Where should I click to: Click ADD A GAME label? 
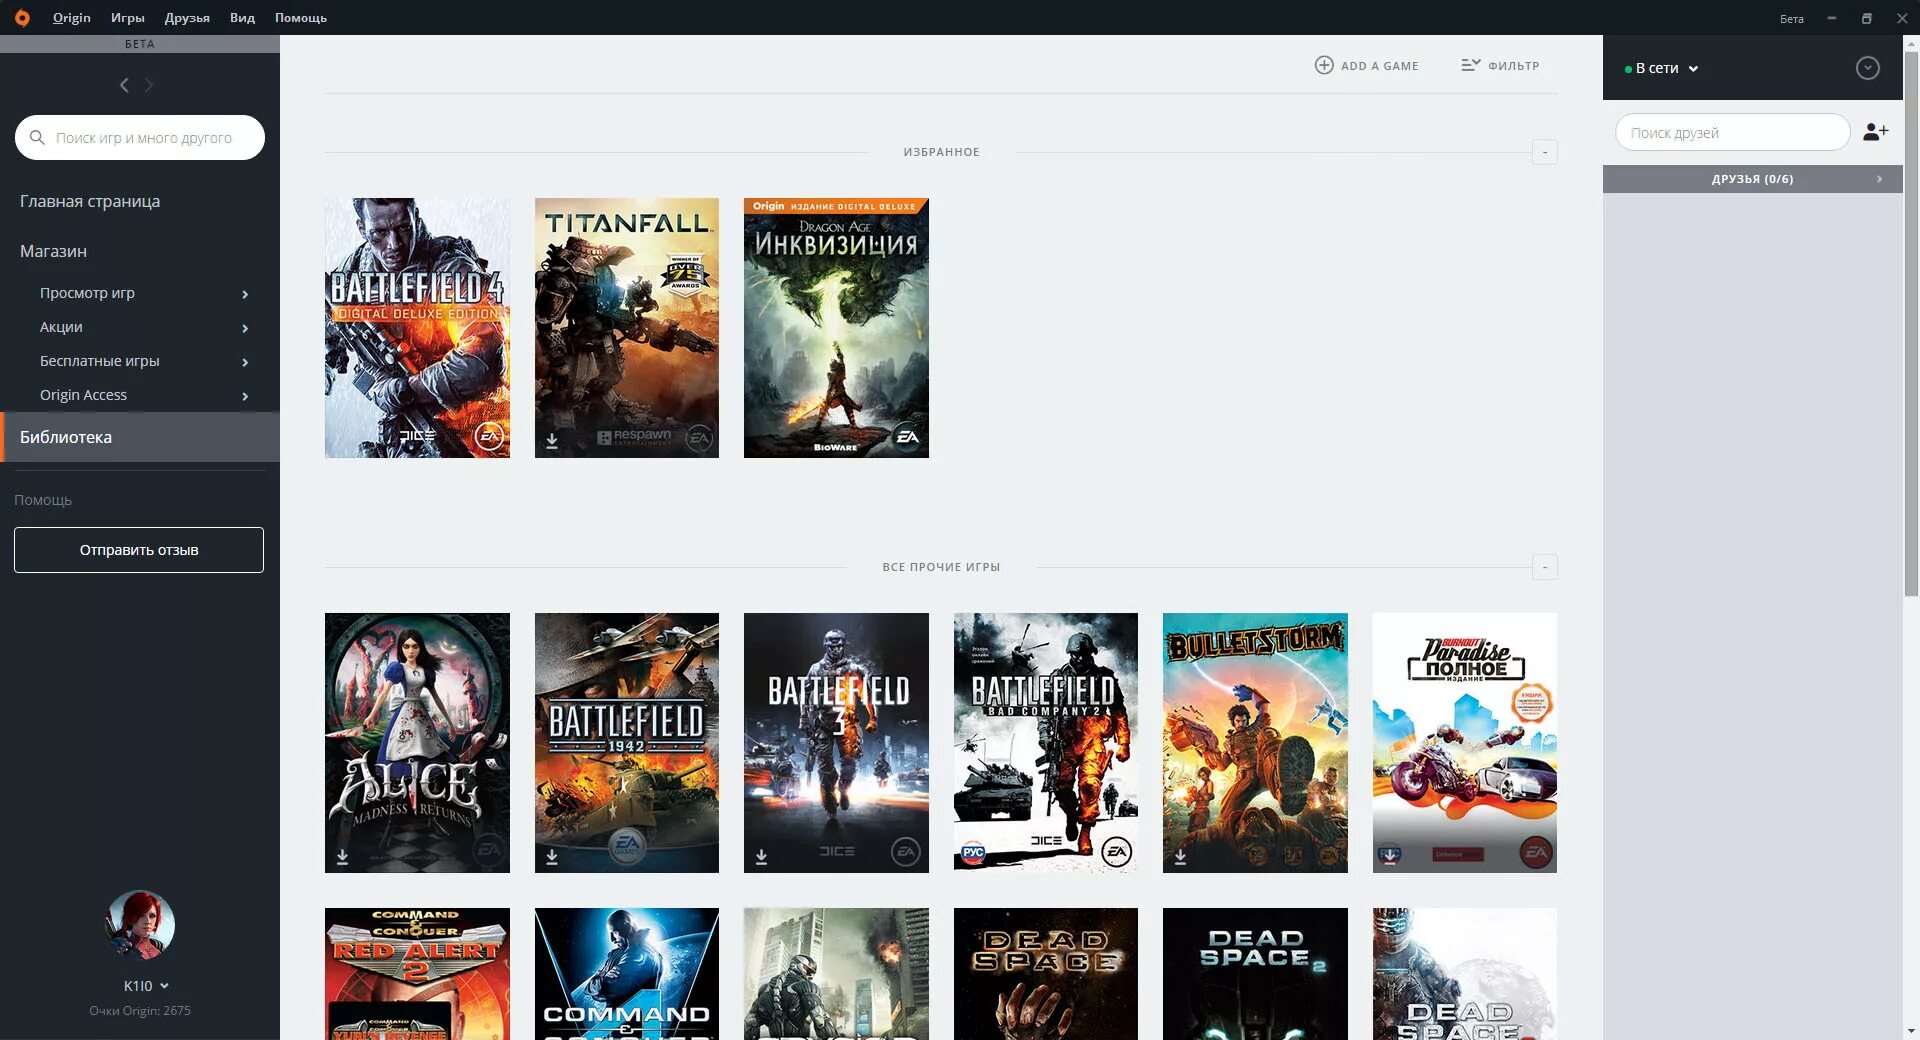point(1380,66)
